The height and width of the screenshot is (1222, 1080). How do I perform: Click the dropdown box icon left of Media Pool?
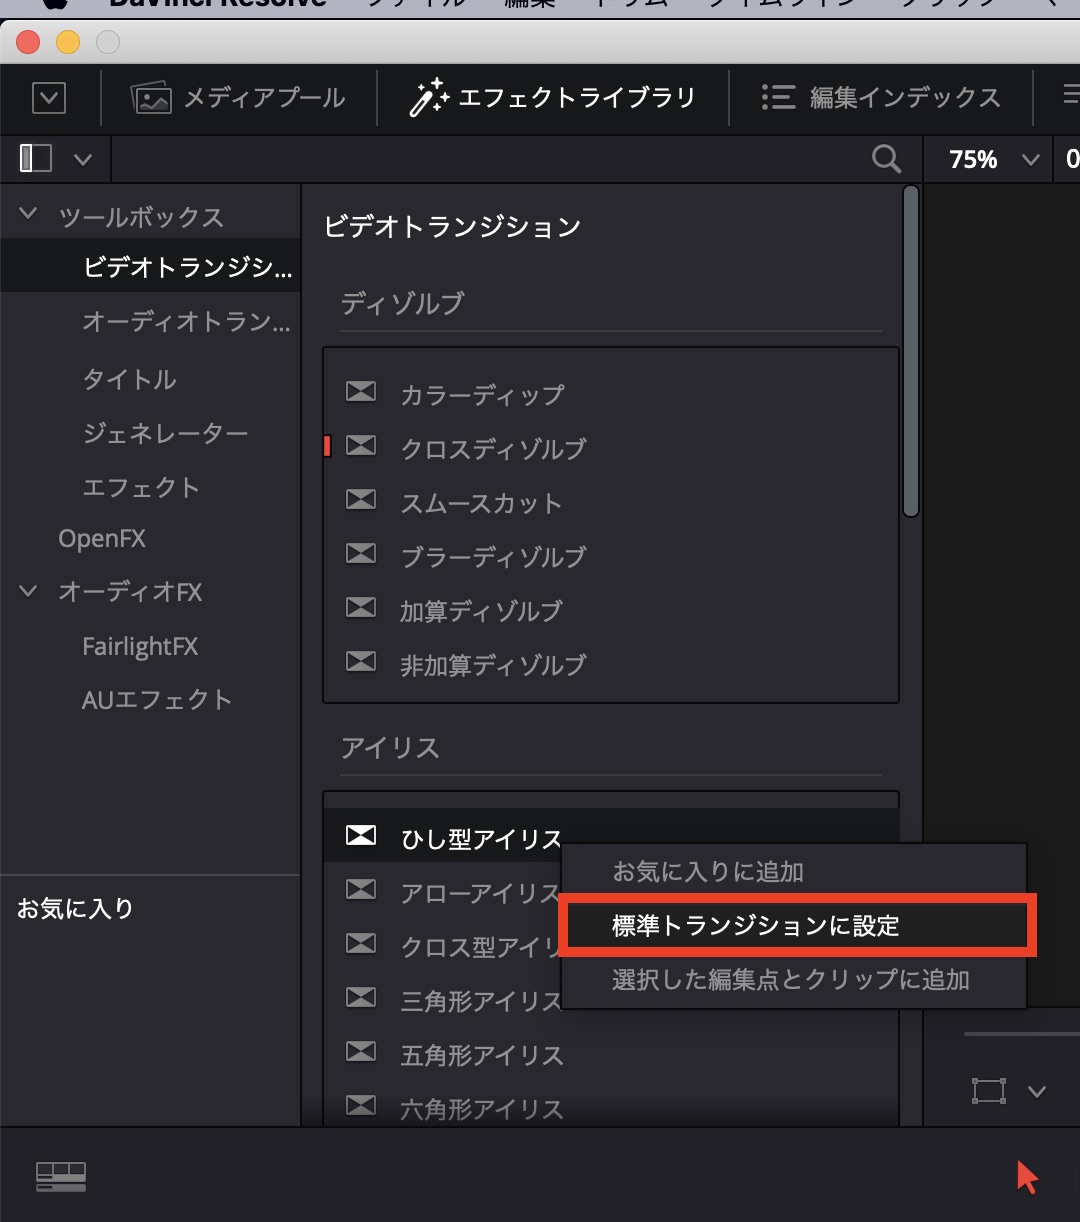coord(49,97)
